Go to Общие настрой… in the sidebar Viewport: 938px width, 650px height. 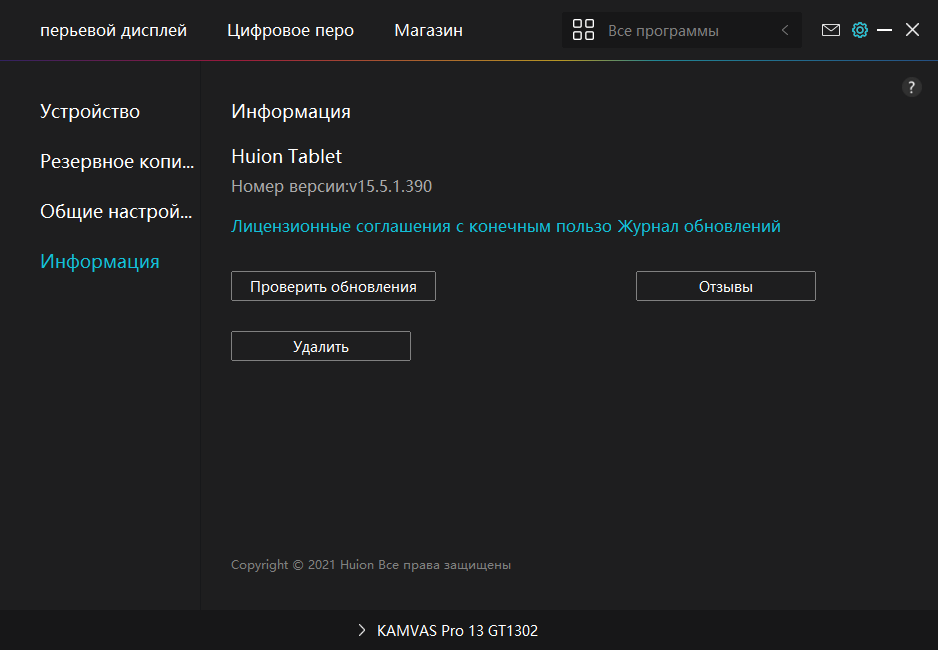pos(116,212)
